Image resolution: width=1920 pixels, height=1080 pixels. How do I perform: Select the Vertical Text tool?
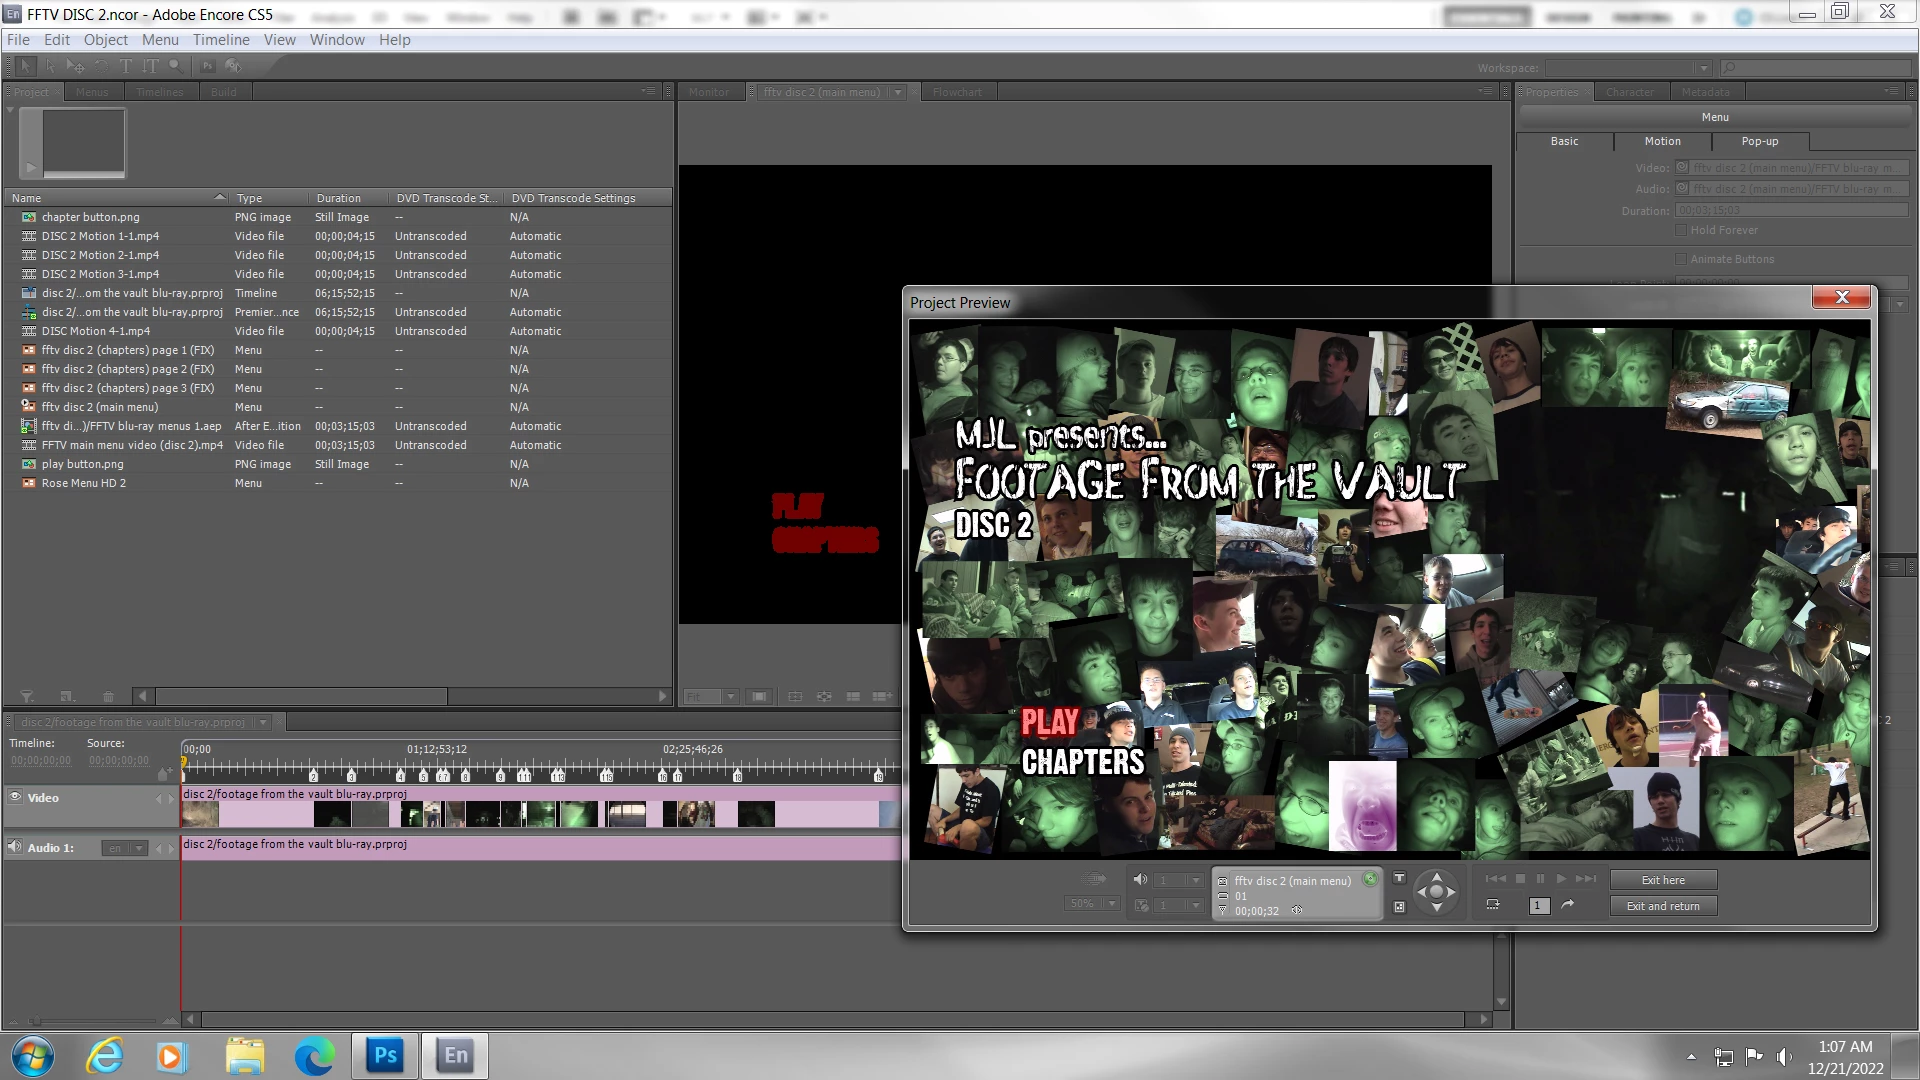coord(150,66)
